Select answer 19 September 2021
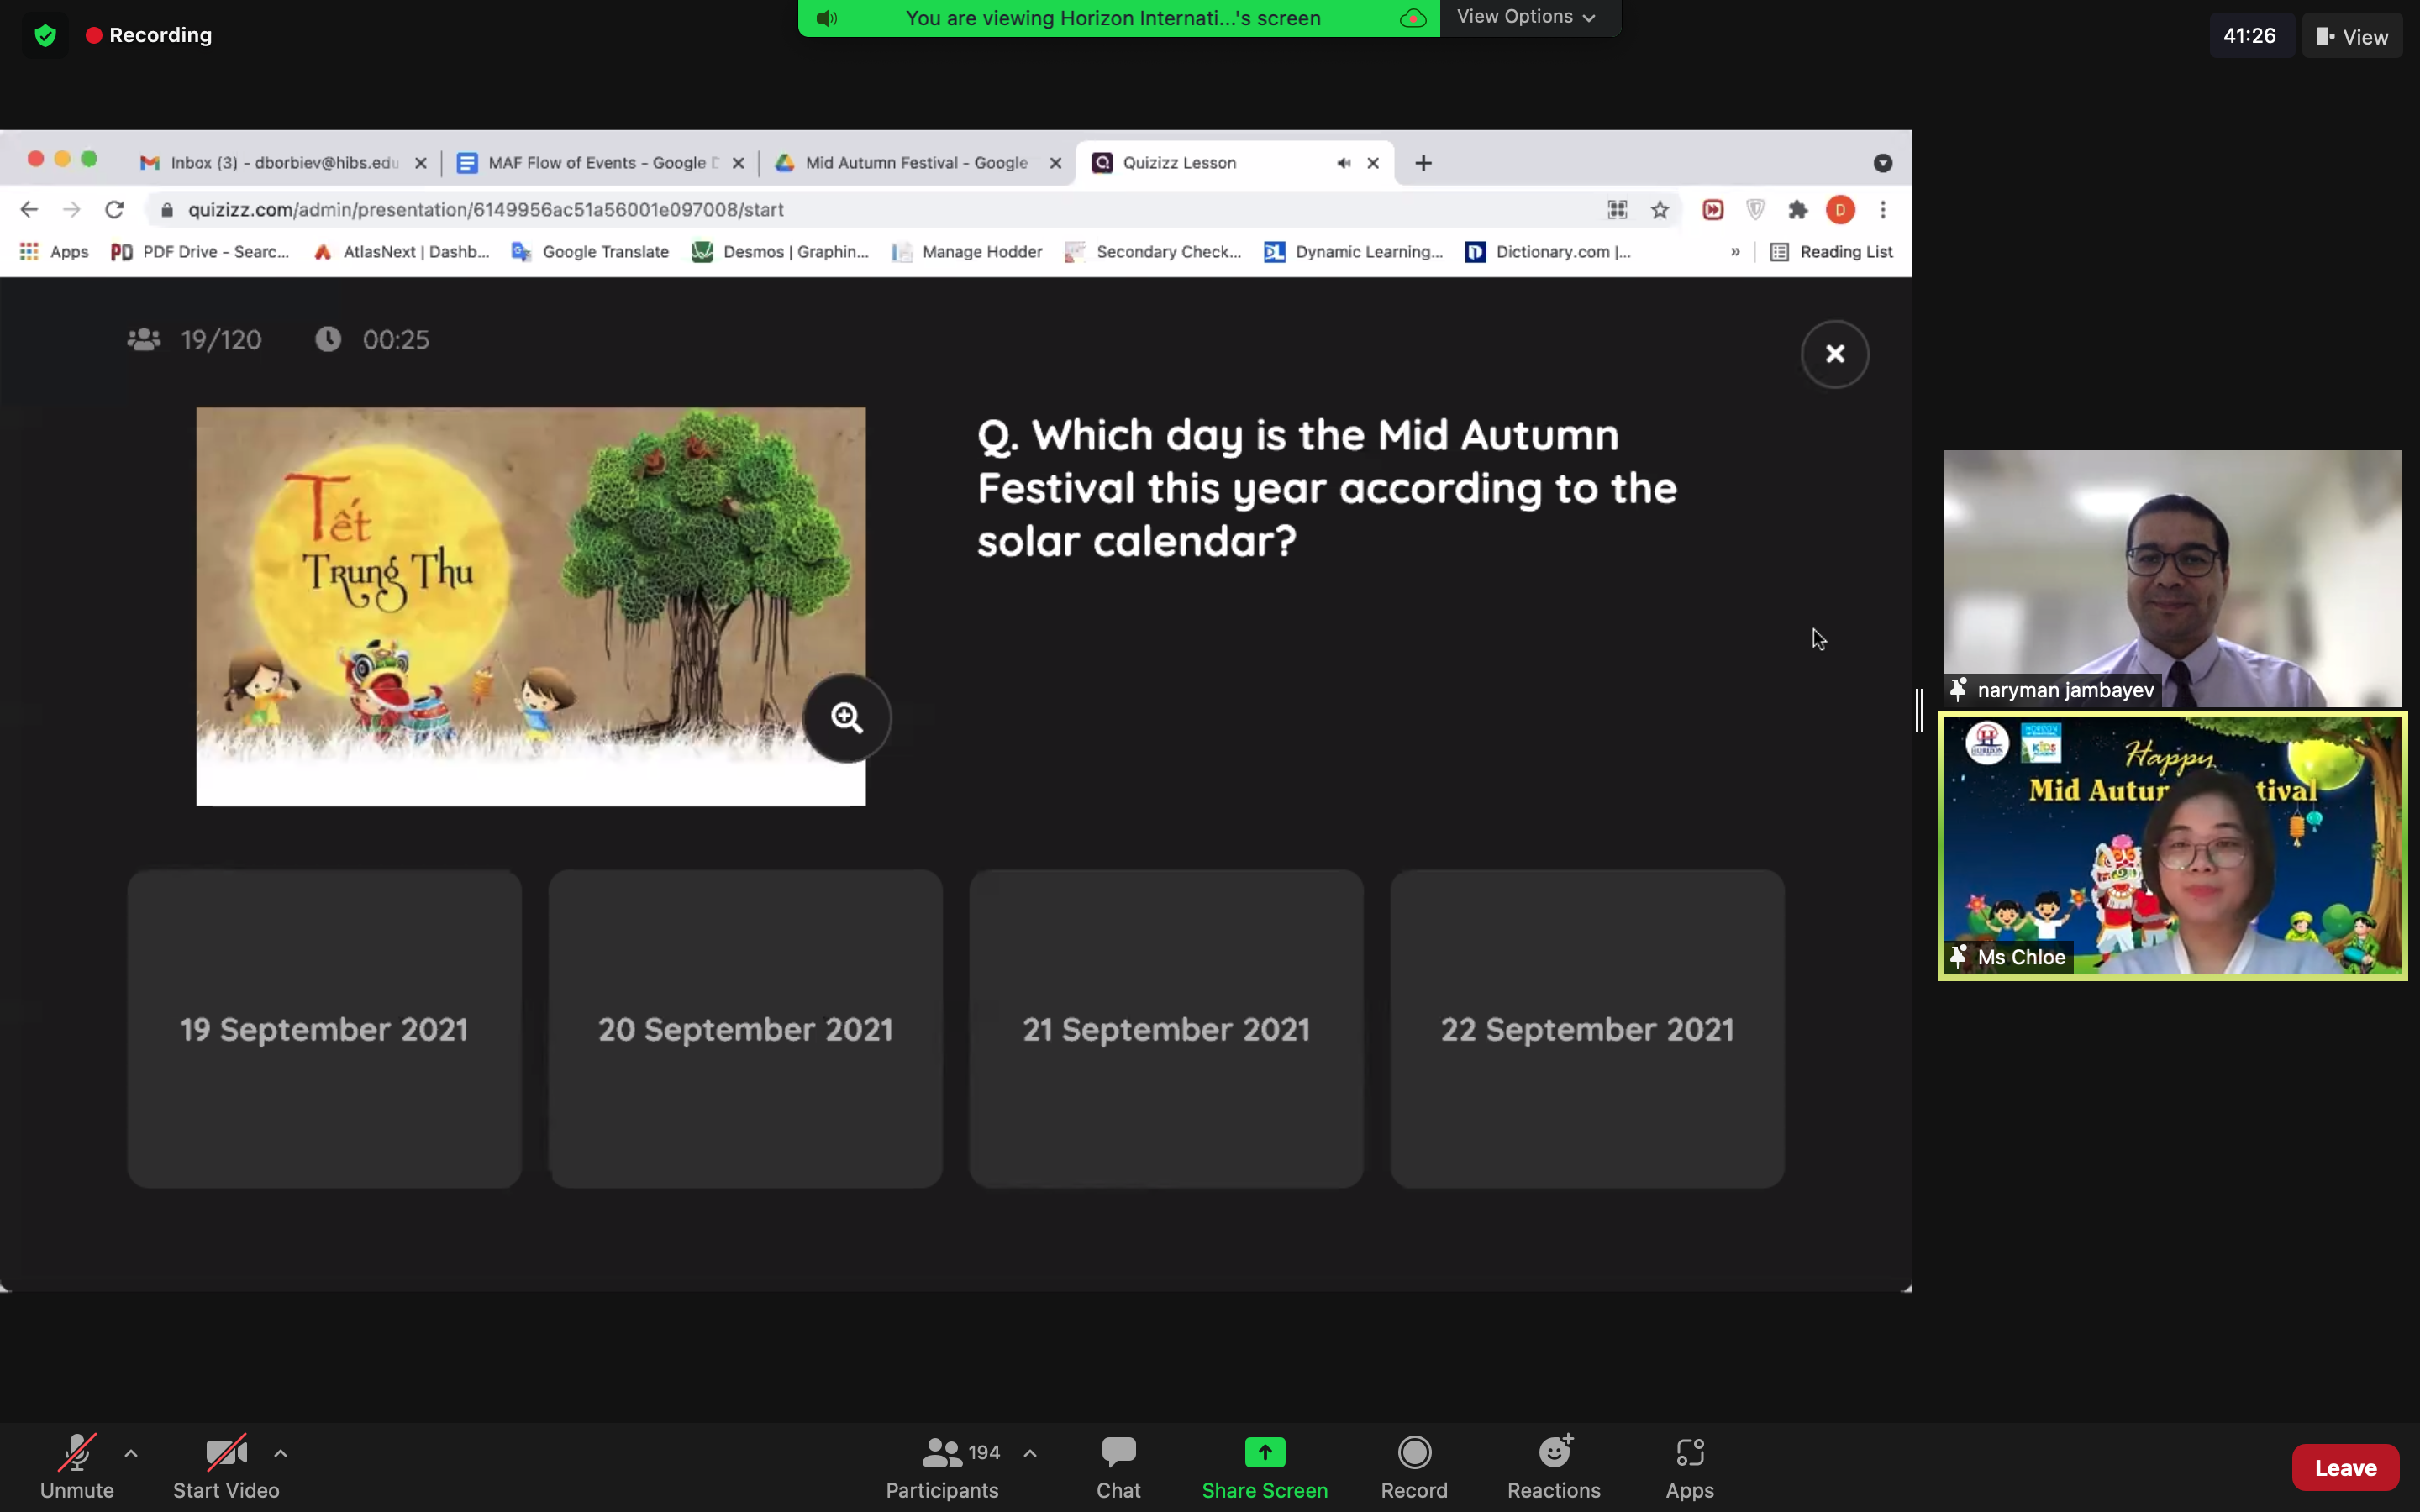 [x=324, y=1029]
